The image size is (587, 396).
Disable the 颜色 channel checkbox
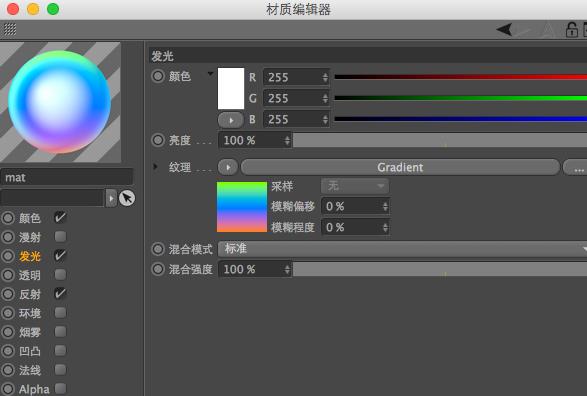coord(60,217)
